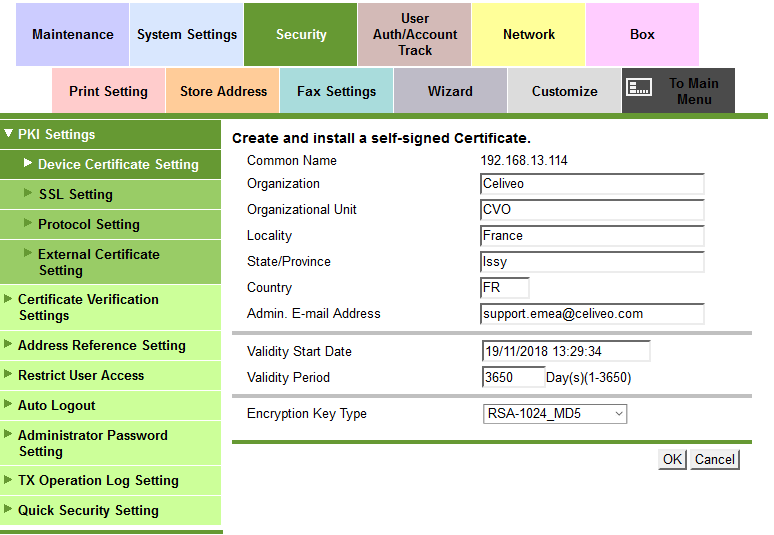Screen dimensions: 774x535
Task: Expand the Address Reference Setting section
Action: [102, 345]
